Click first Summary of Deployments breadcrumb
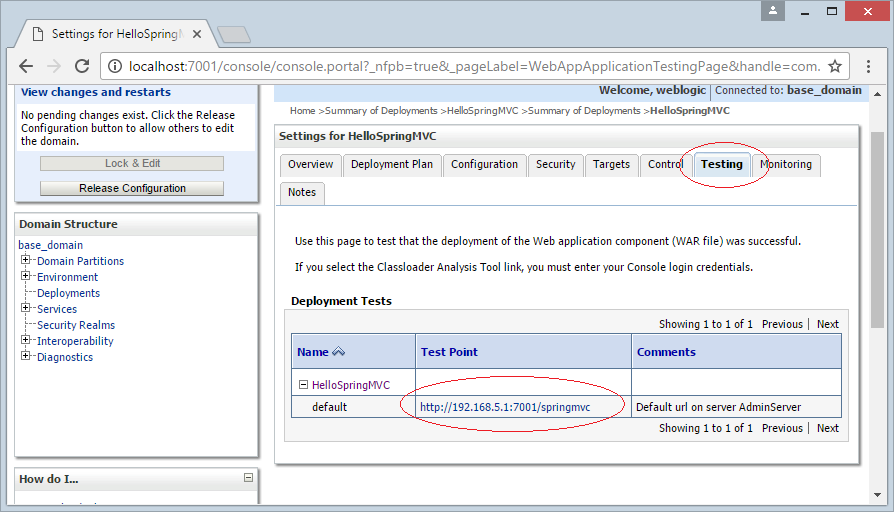 tap(381, 111)
